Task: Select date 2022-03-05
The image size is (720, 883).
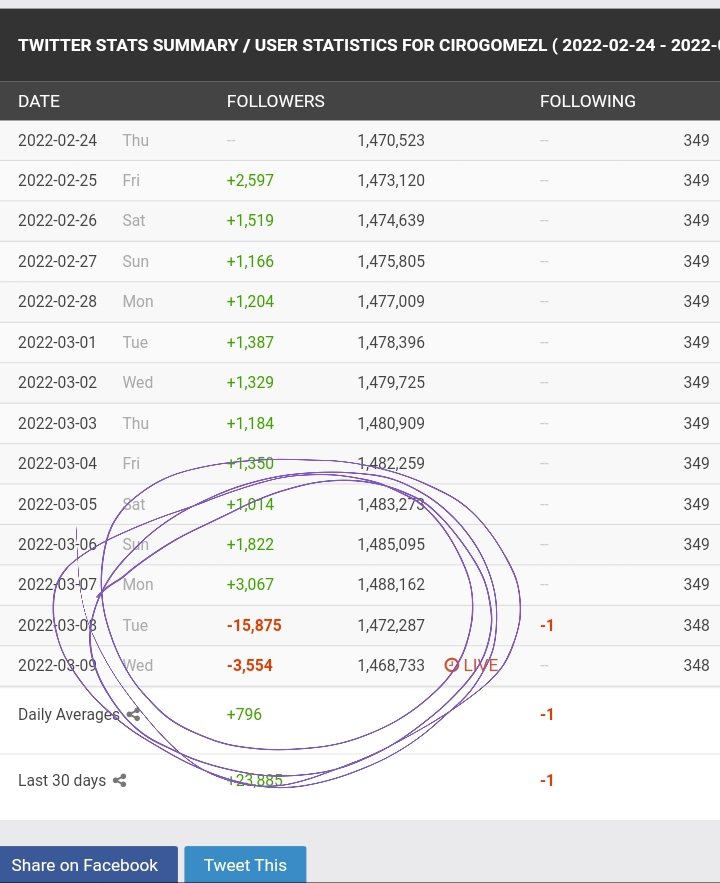Action: pos(57,504)
